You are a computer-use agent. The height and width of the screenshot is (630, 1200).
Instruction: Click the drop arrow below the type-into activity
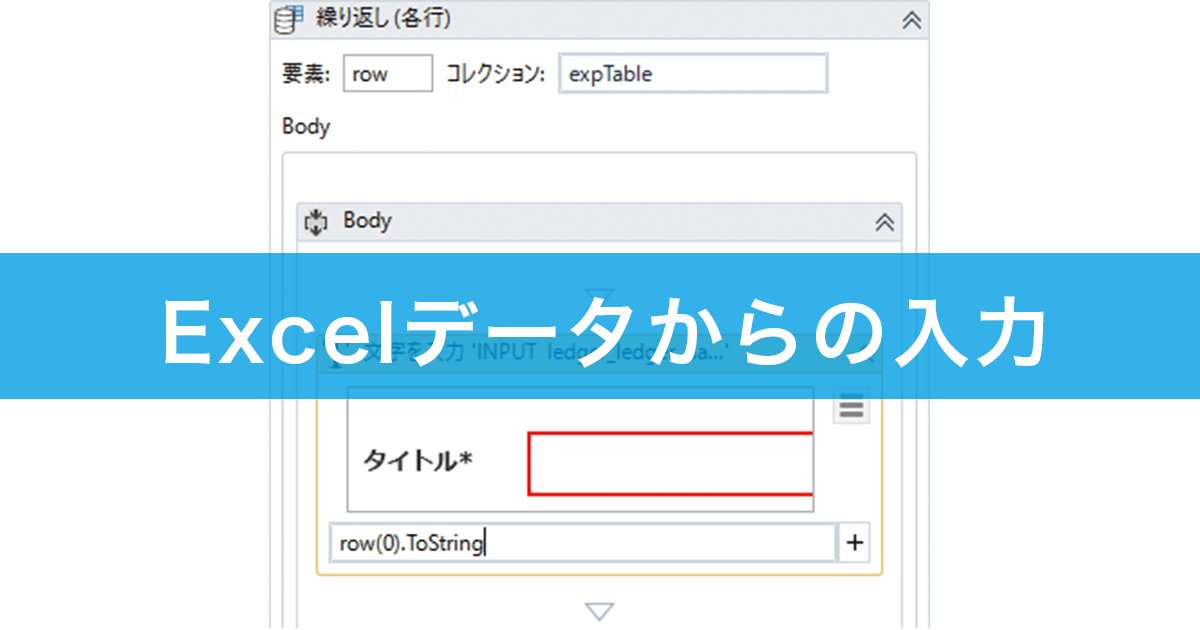pos(599,610)
